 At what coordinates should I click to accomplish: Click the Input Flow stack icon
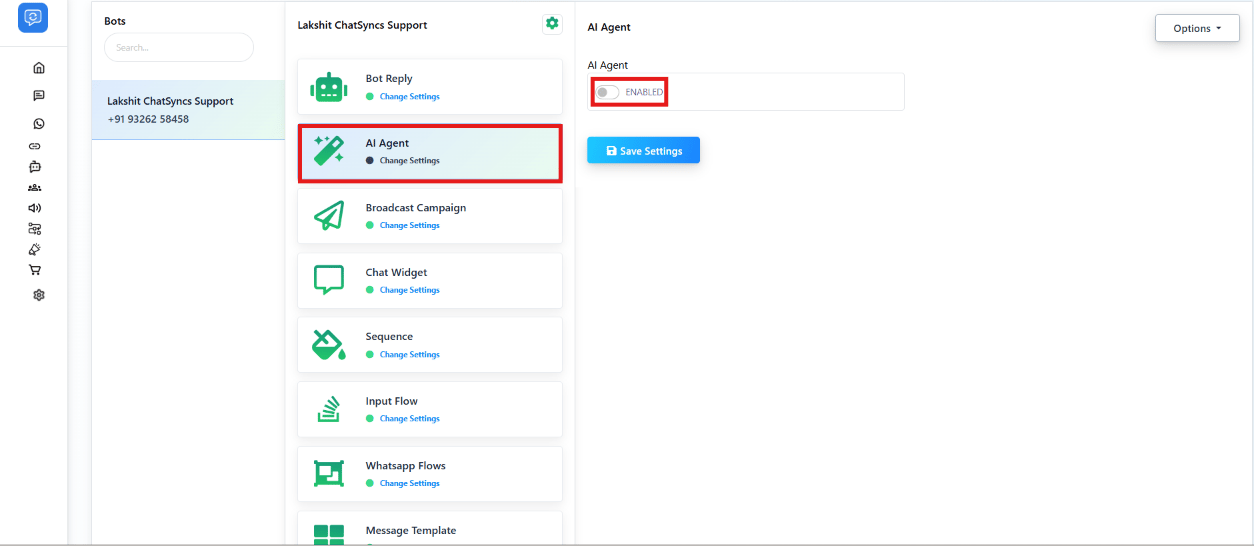(329, 409)
